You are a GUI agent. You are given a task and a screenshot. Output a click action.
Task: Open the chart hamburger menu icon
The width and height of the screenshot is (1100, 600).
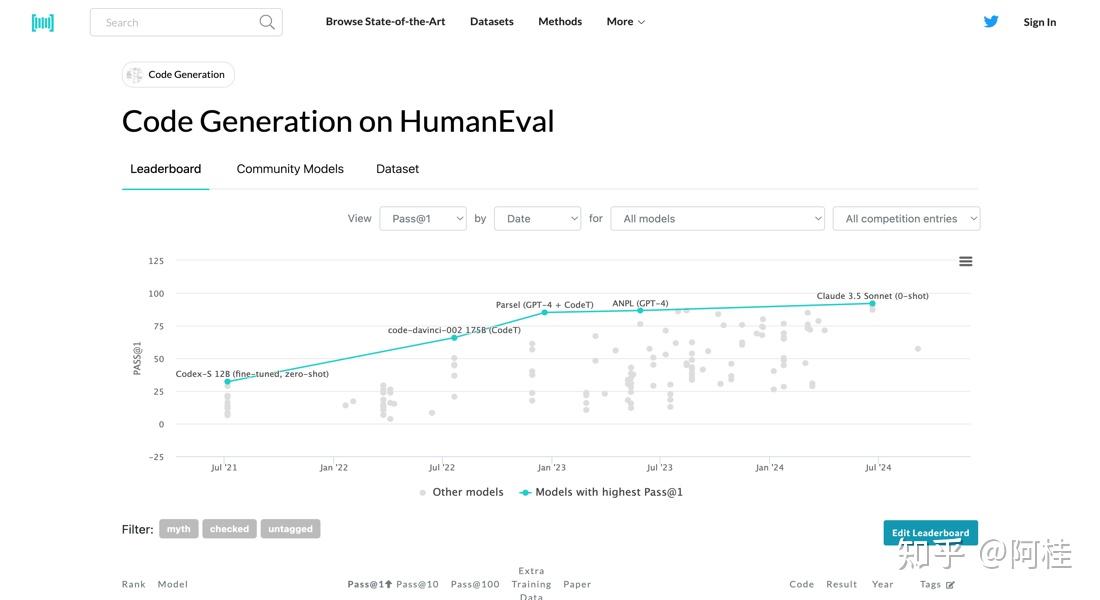coord(965,261)
